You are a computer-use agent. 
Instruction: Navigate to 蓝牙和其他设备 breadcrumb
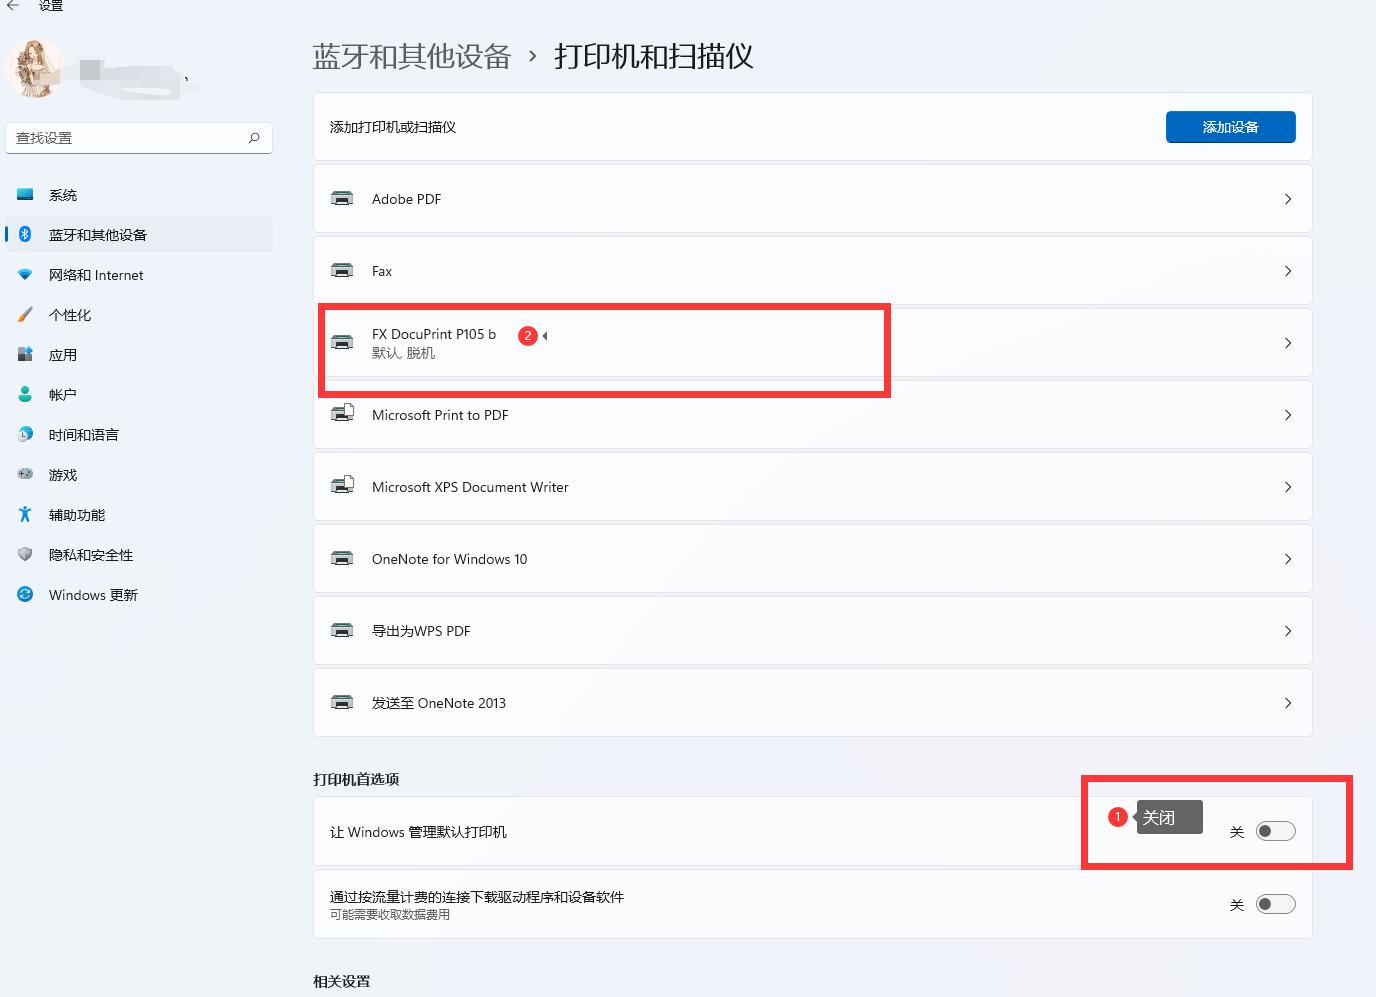pyautogui.click(x=411, y=57)
